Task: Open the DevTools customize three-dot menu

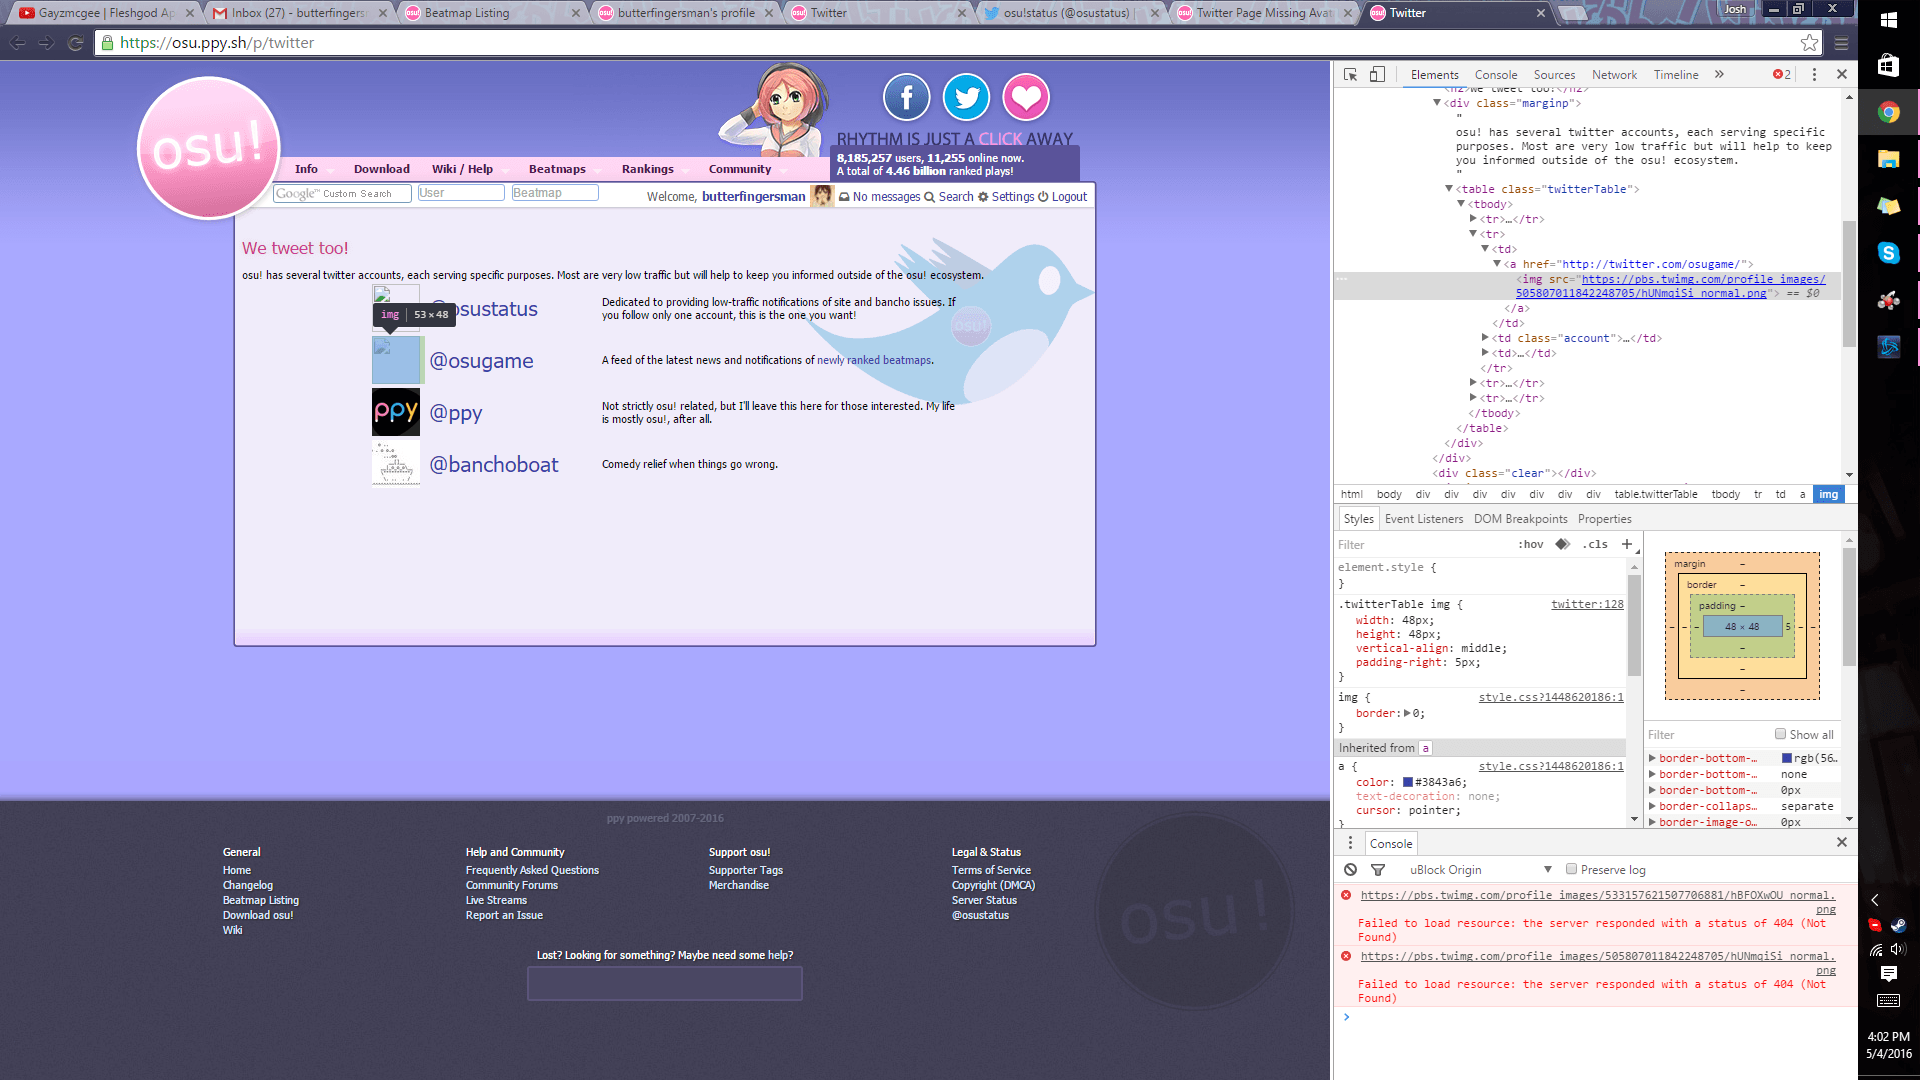Action: click(x=1814, y=74)
